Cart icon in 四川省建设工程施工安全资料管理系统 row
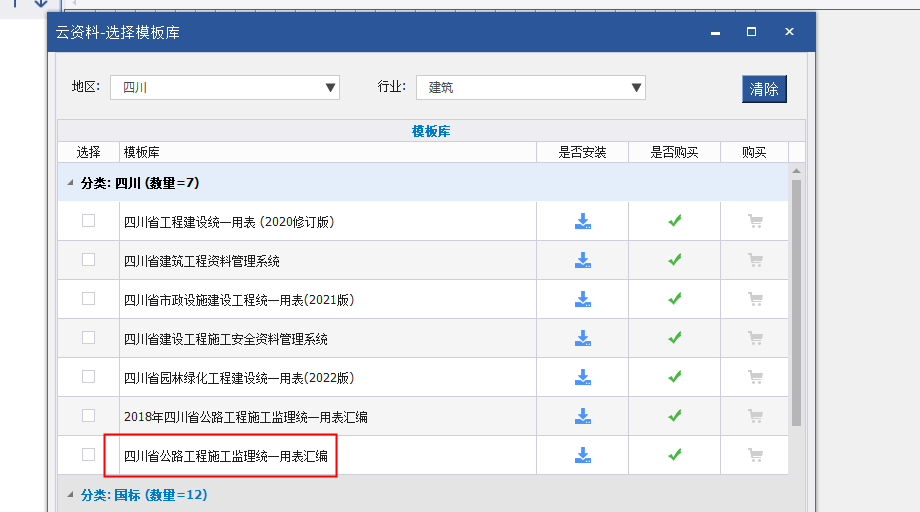The image size is (920, 512). click(x=755, y=338)
